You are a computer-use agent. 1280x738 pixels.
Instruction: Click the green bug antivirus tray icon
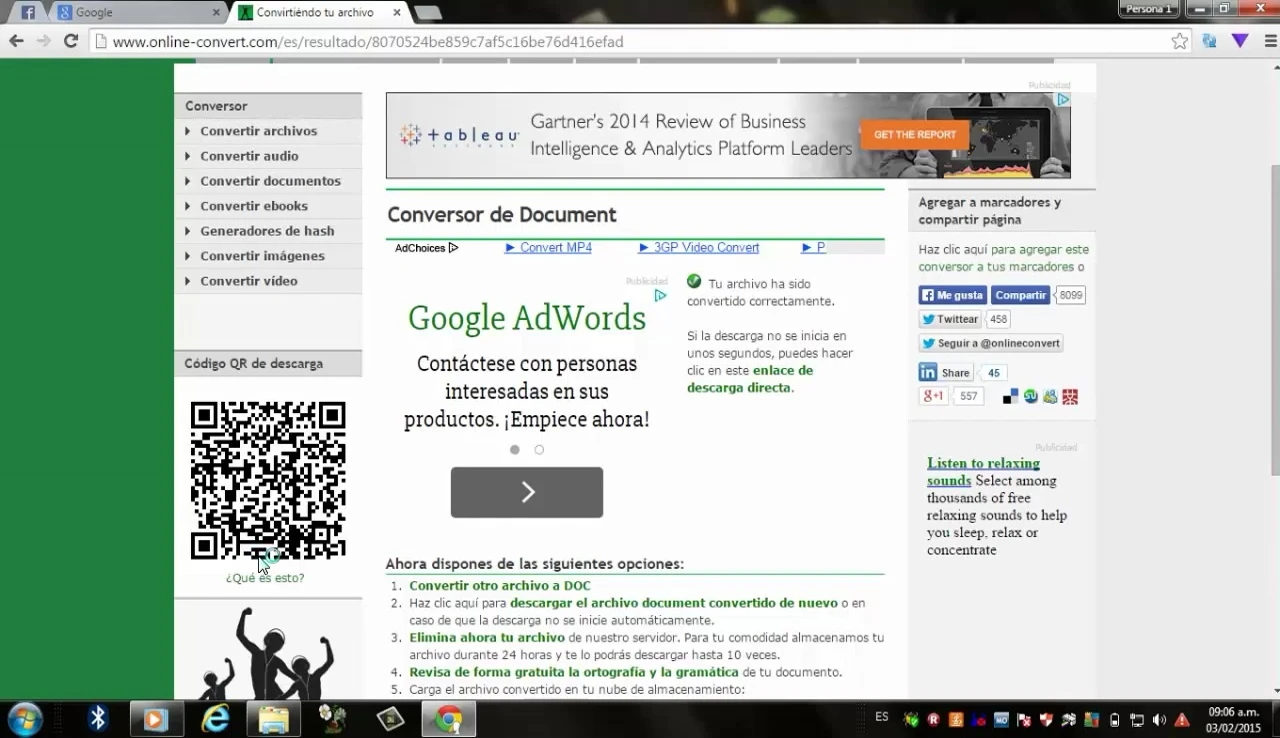tap(910, 719)
